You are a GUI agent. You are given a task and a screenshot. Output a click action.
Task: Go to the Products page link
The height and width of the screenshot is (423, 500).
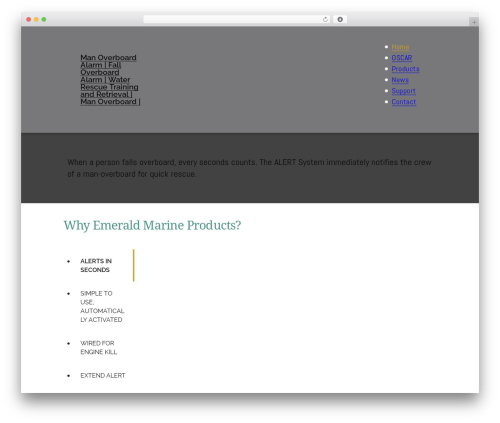[405, 69]
